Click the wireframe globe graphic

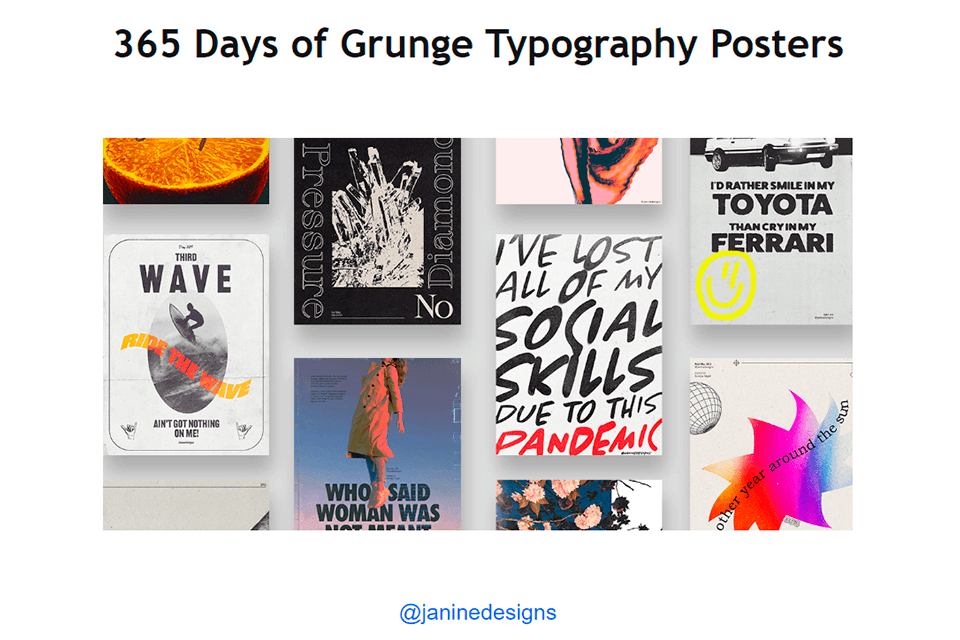[x=705, y=407]
